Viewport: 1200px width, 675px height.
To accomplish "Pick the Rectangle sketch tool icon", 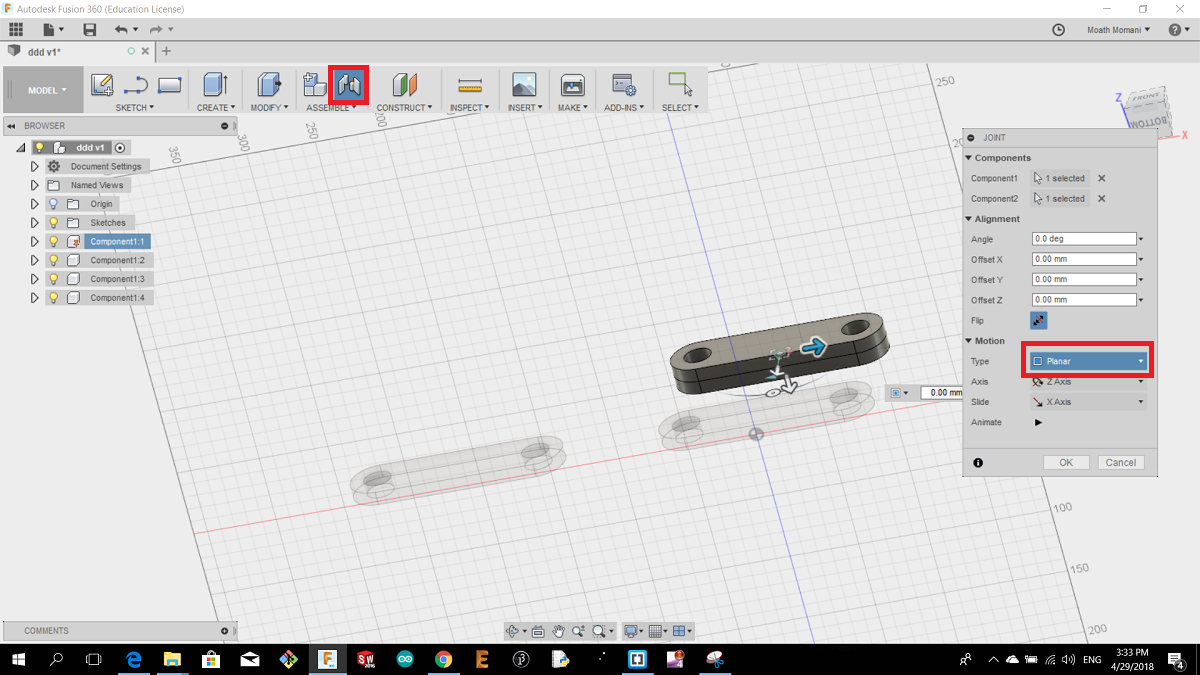I will point(169,85).
